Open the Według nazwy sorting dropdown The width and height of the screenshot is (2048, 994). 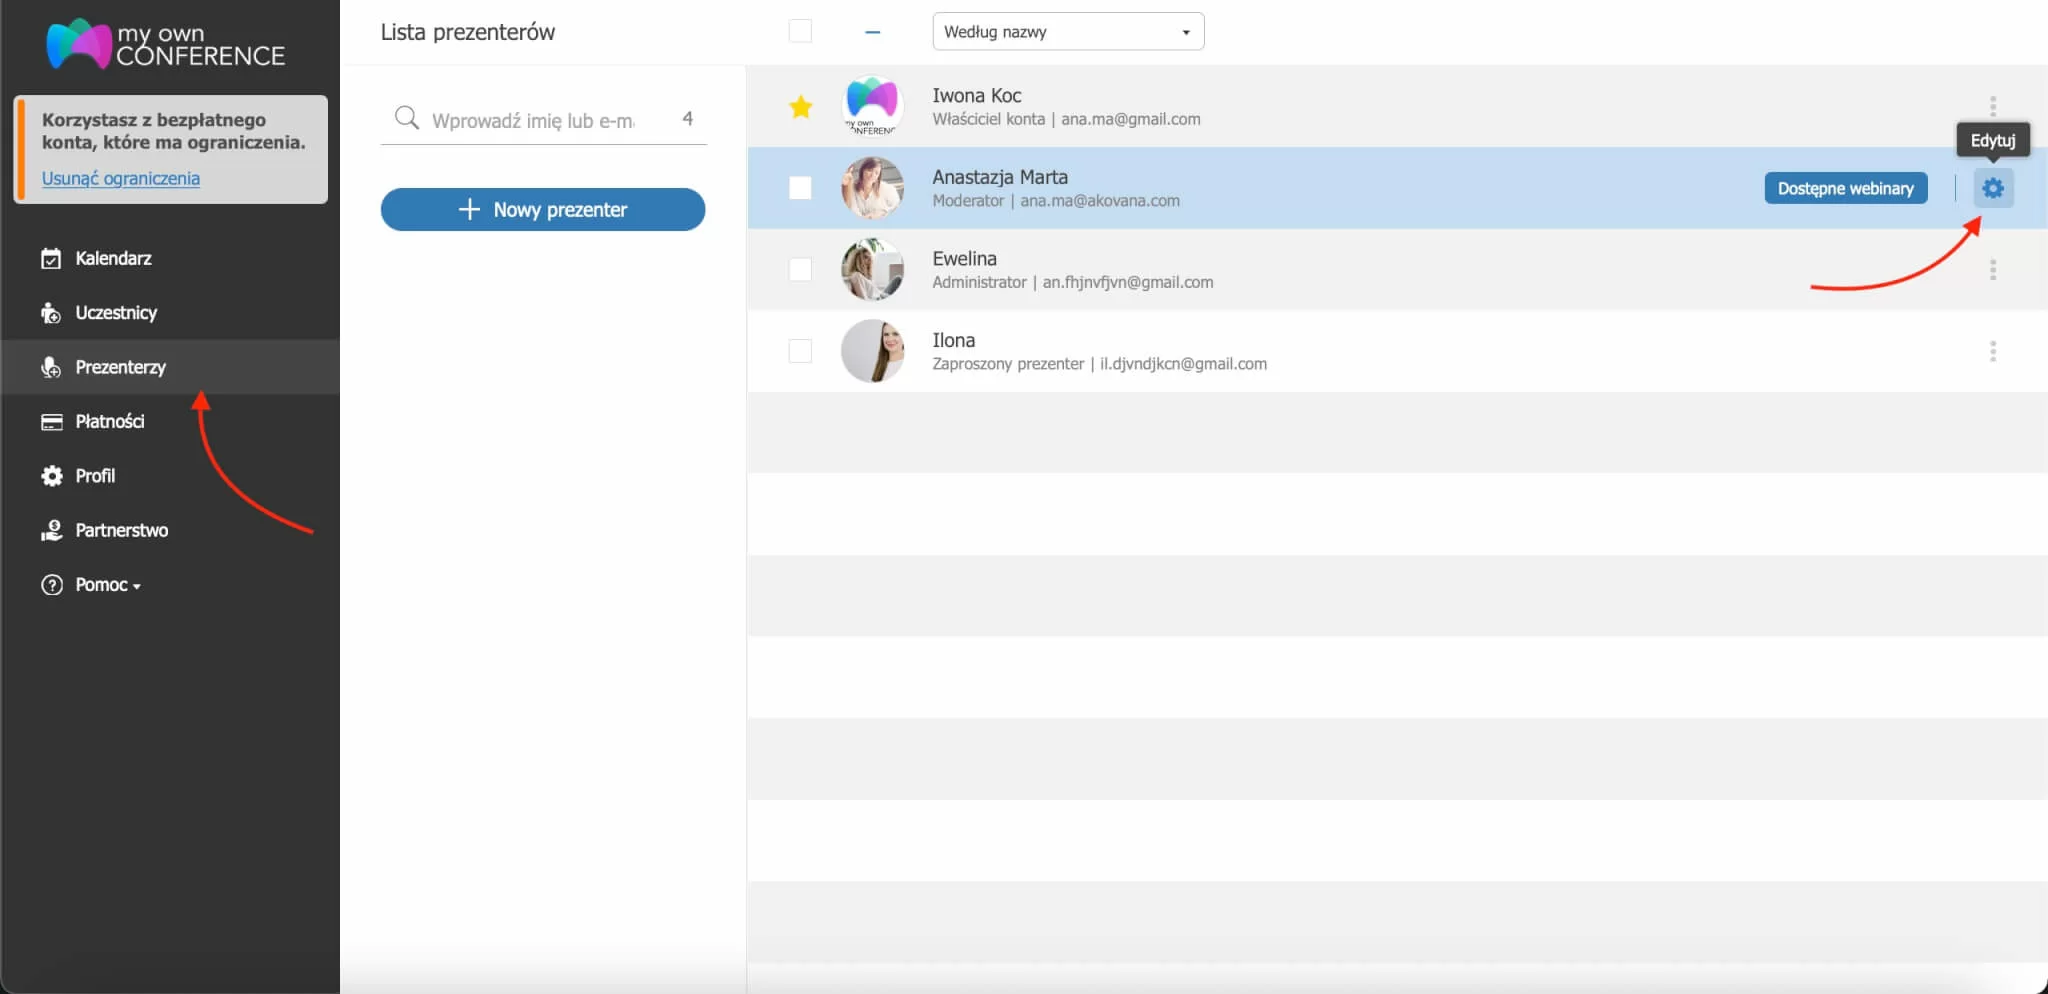pos(1067,31)
